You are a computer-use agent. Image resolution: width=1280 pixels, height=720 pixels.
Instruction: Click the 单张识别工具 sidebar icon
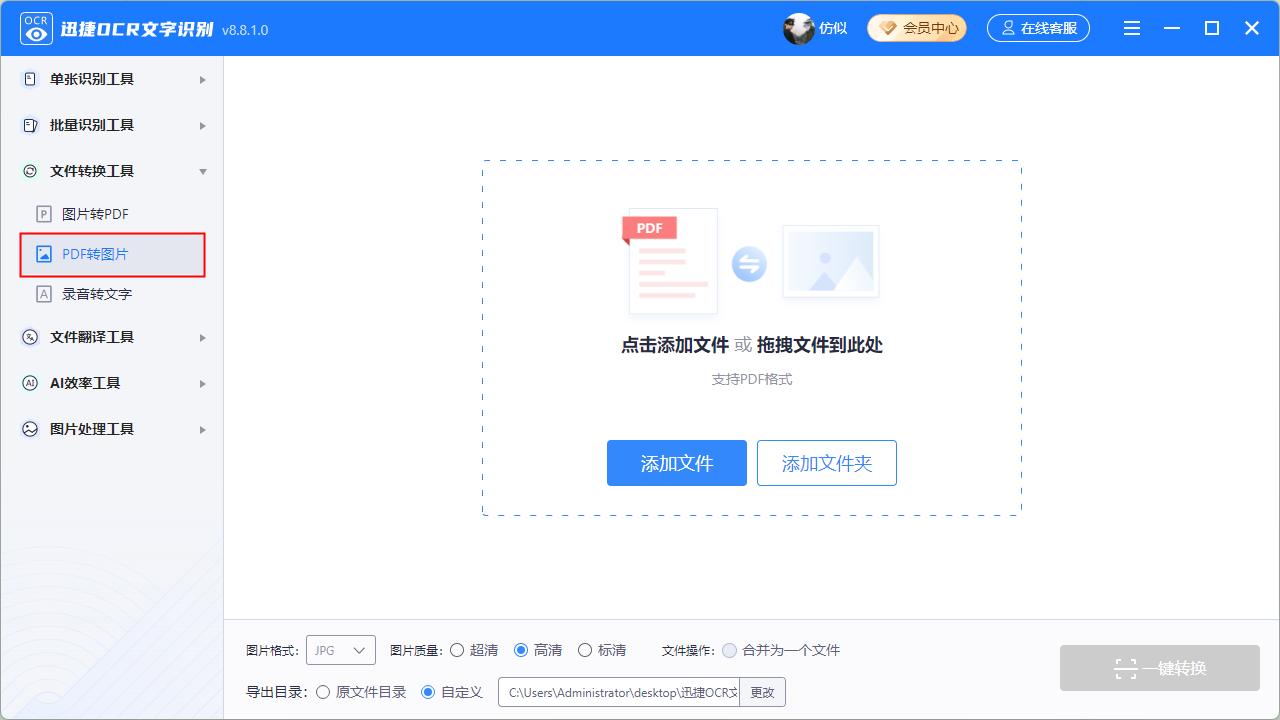(30, 79)
